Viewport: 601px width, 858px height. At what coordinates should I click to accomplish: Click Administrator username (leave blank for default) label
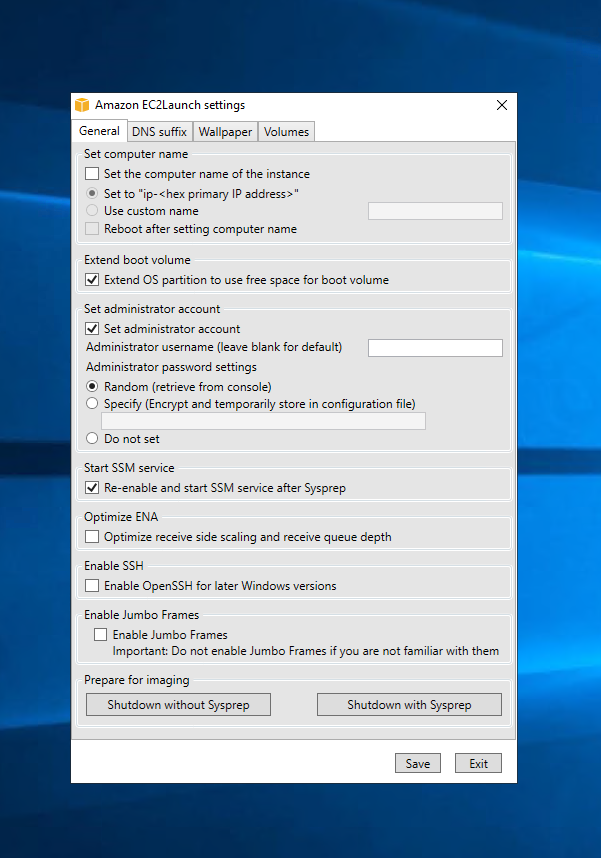tap(214, 347)
